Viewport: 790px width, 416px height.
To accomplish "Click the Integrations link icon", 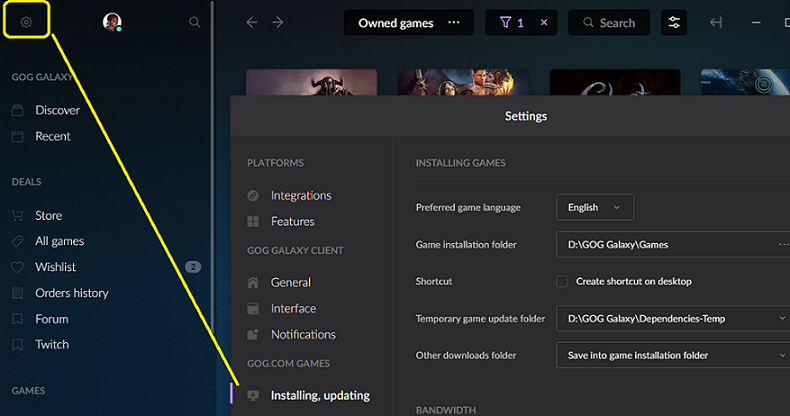I will click(x=253, y=195).
